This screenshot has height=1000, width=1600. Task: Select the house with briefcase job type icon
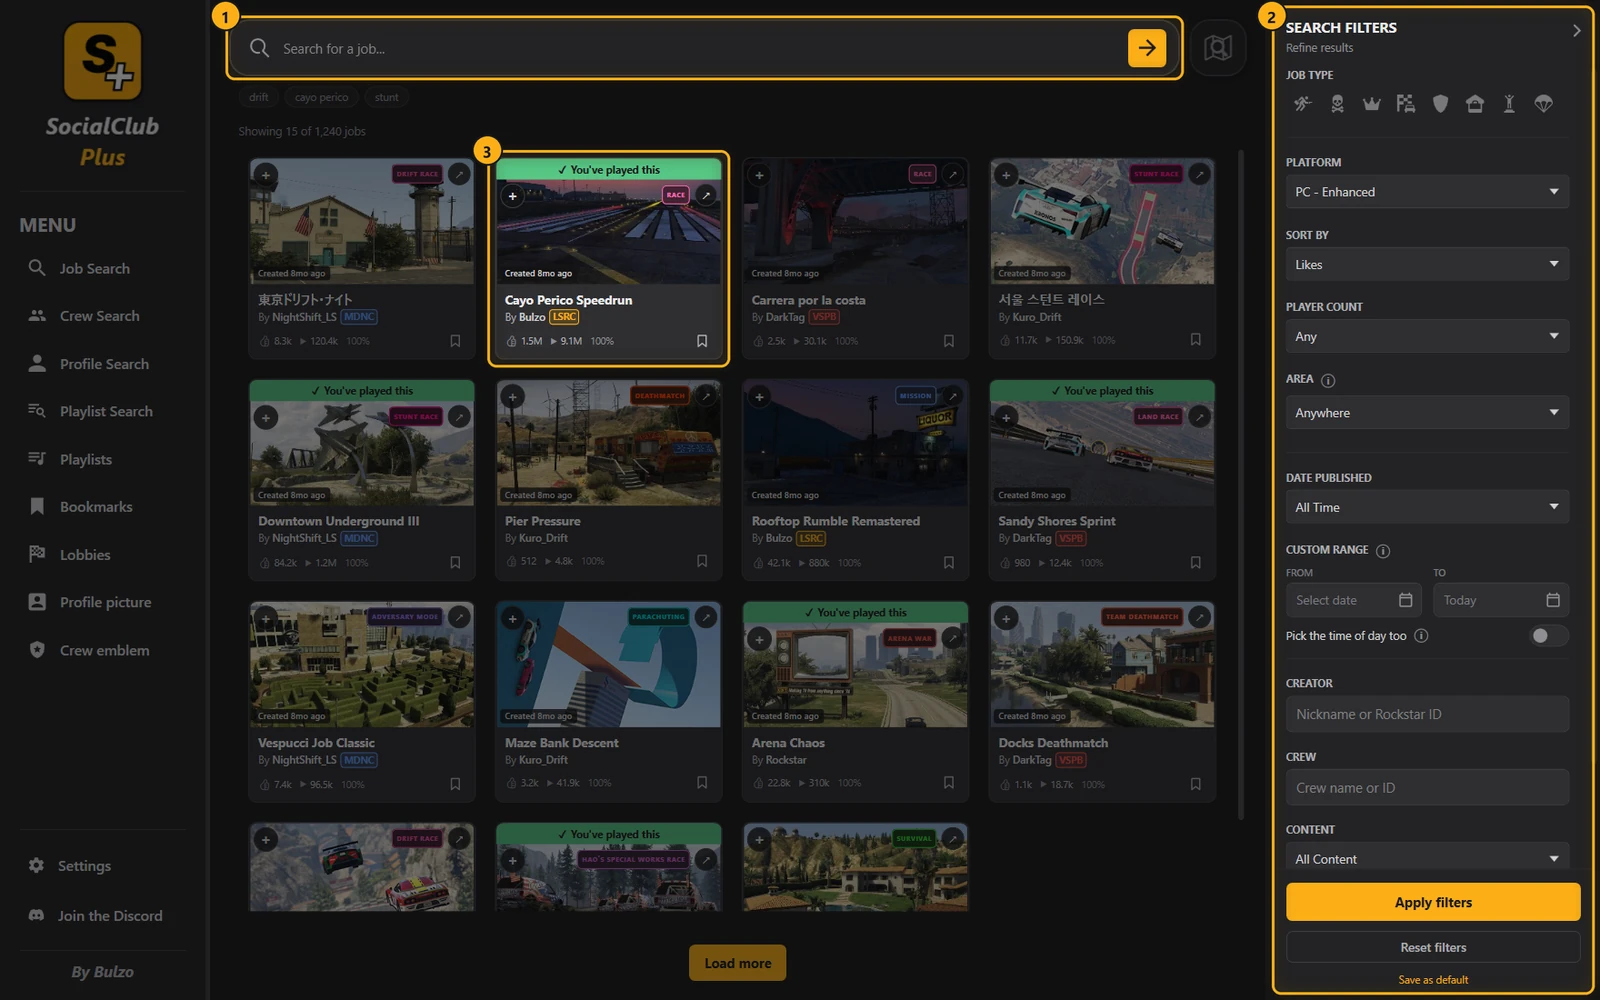coord(1475,103)
